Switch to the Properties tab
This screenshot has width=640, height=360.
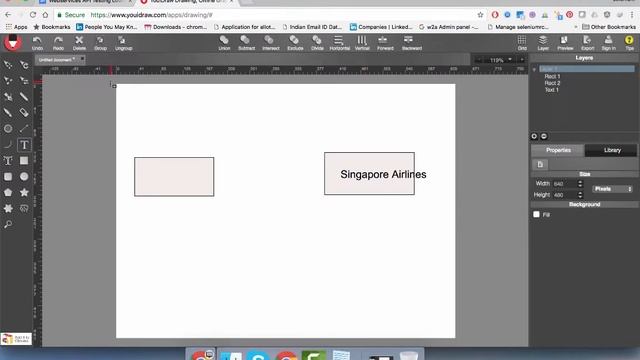click(x=558, y=150)
